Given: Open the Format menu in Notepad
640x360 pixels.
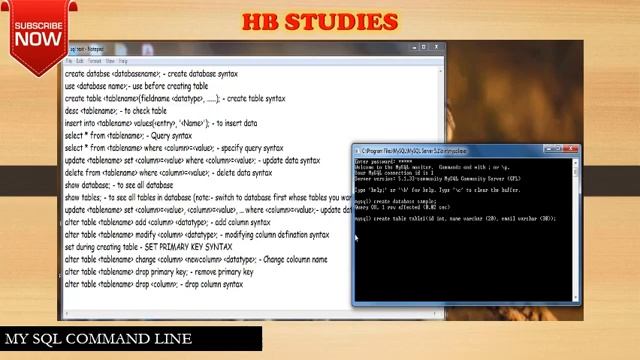Looking at the screenshot, I should [x=94, y=61].
